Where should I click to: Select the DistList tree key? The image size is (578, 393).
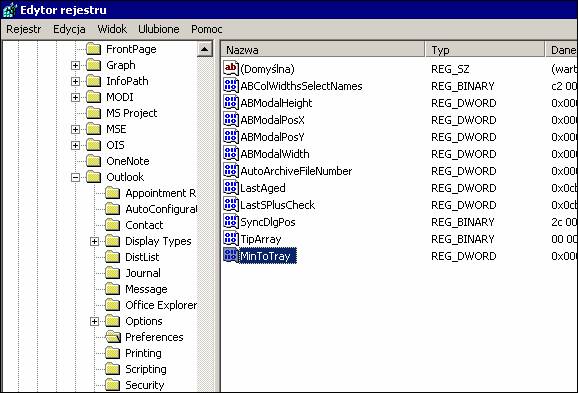(142, 257)
